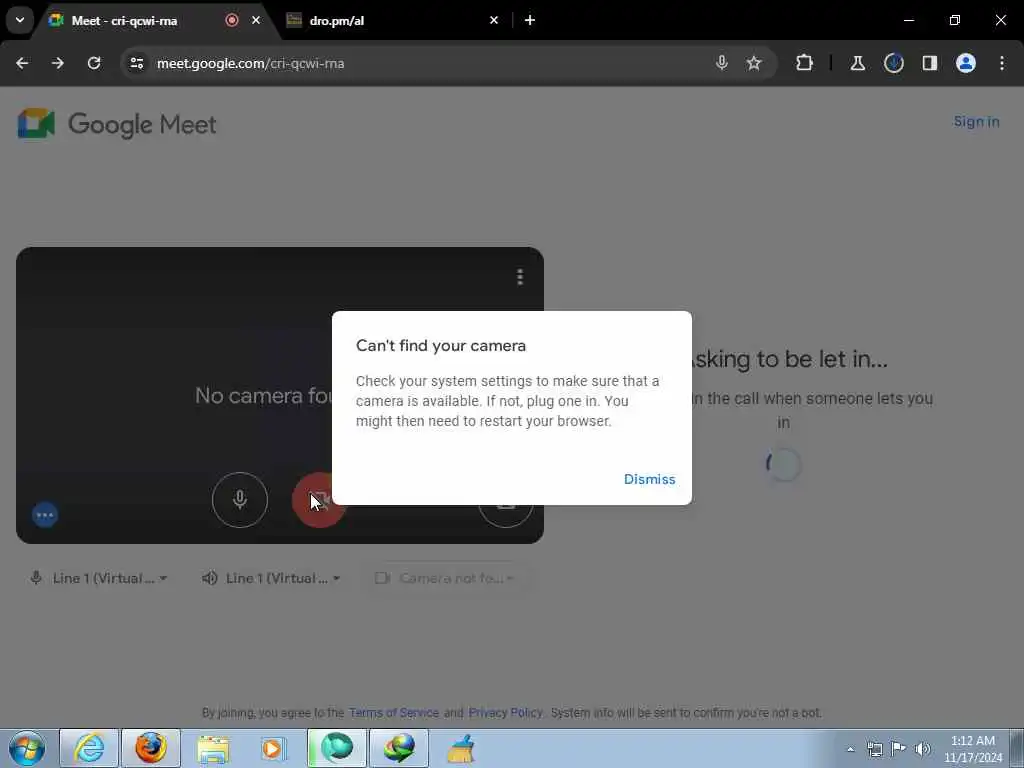
Task: Dismiss the camera not found dialog
Action: pyautogui.click(x=649, y=479)
